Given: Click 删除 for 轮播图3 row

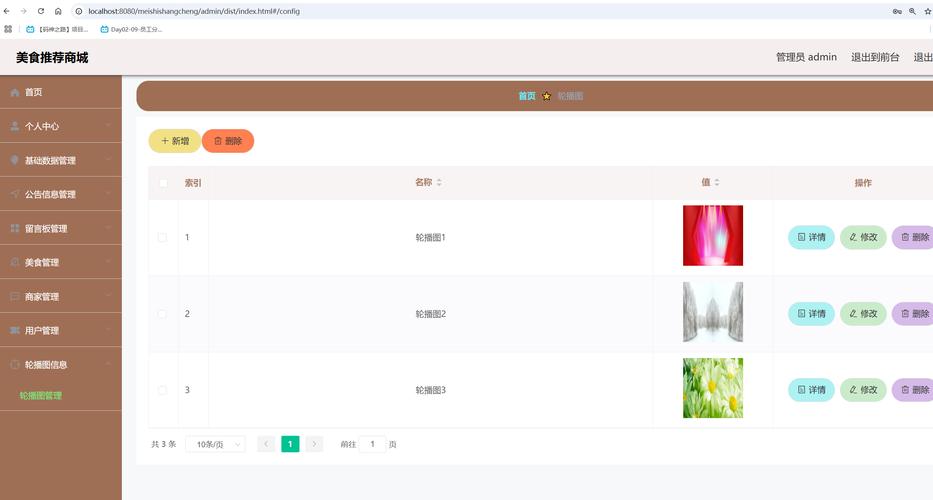Looking at the screenshot, I should coord(913,390).
